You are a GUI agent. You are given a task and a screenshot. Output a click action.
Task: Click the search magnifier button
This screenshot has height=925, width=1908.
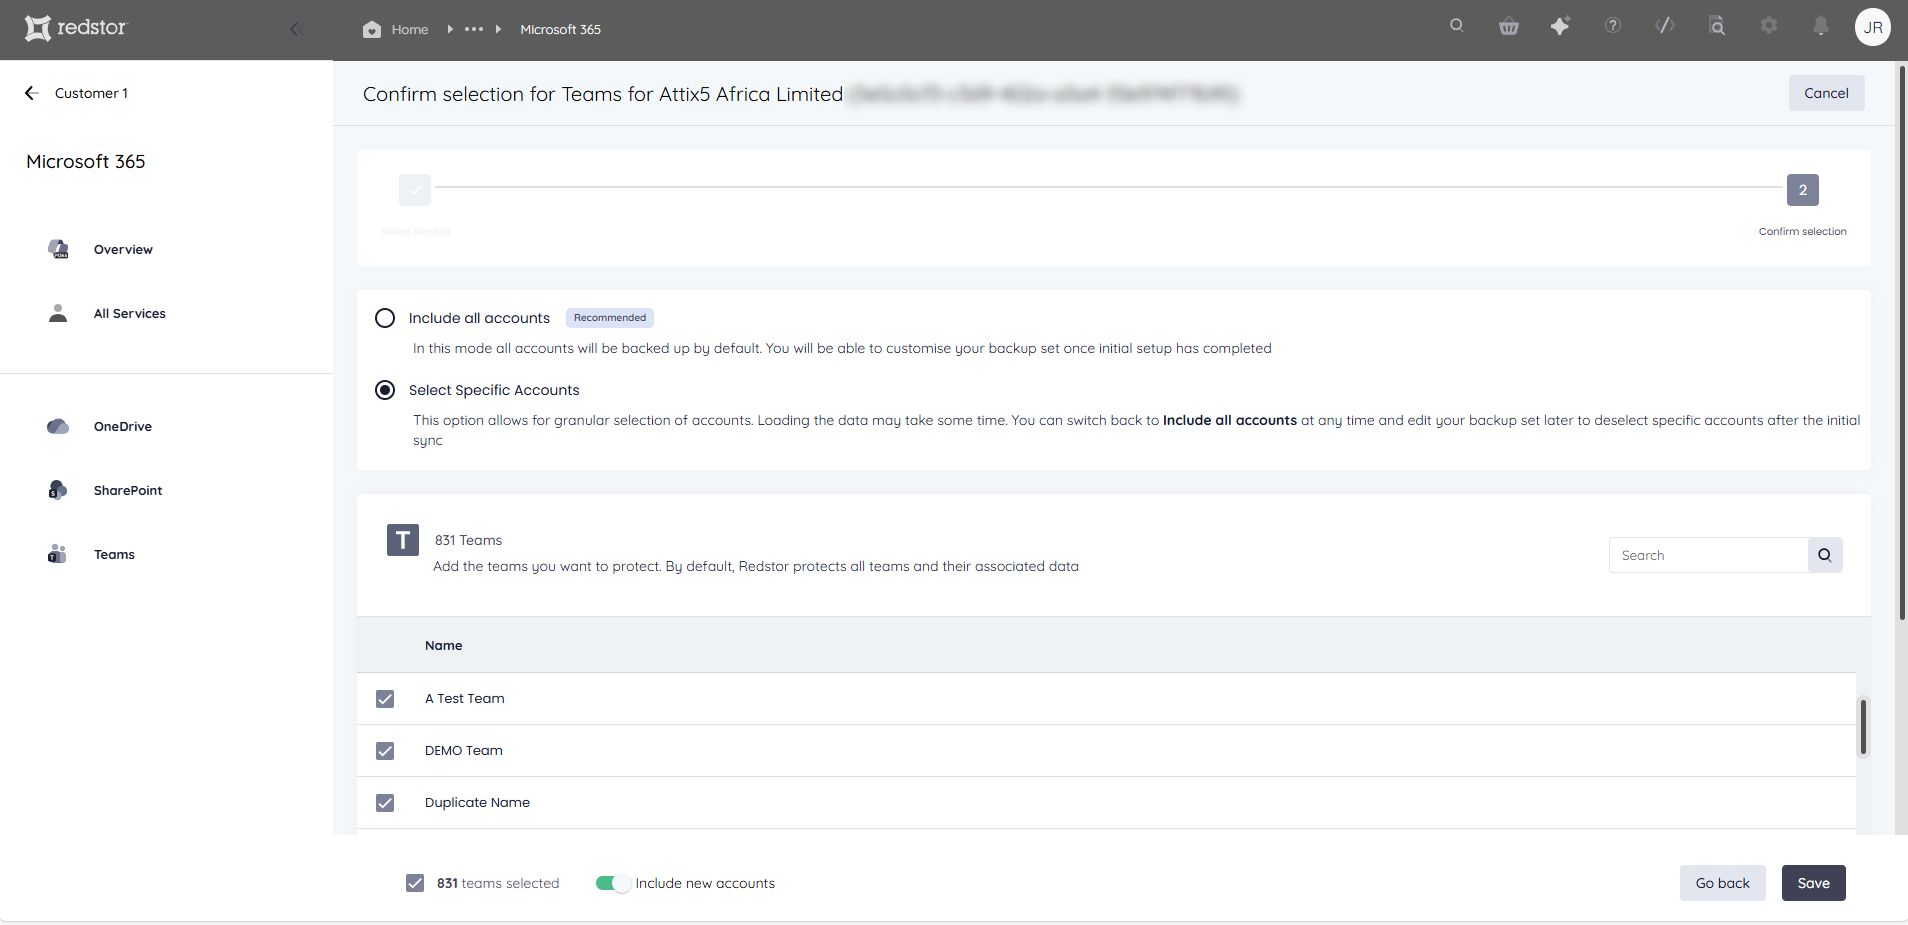(x=1825, y=555)
